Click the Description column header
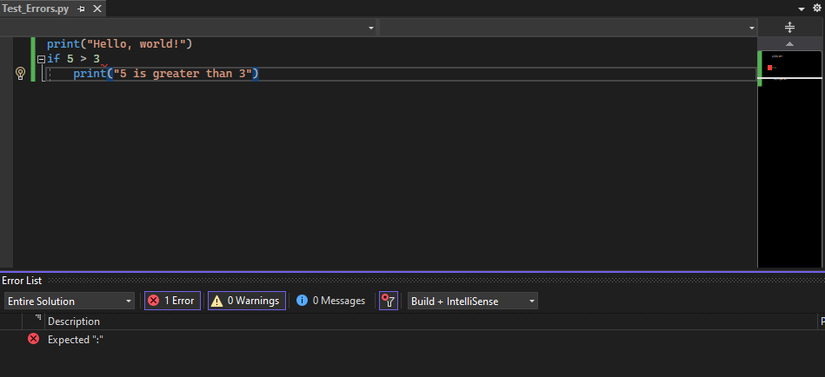The height and width of the screenshot is (377, 825). [x=74, y=321]
